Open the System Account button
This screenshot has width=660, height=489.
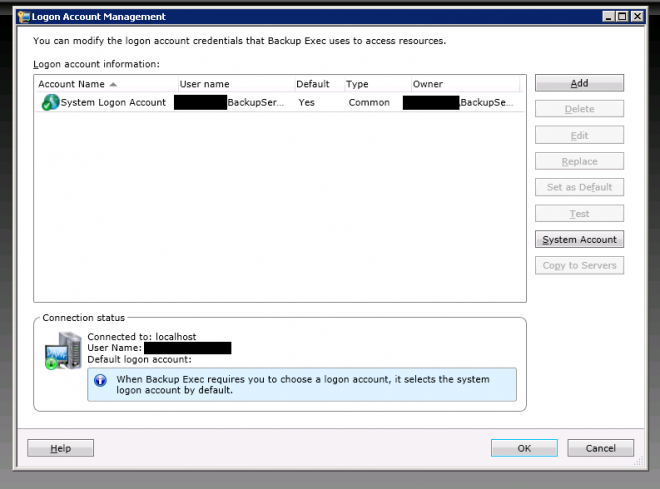(x=579, y=239)
